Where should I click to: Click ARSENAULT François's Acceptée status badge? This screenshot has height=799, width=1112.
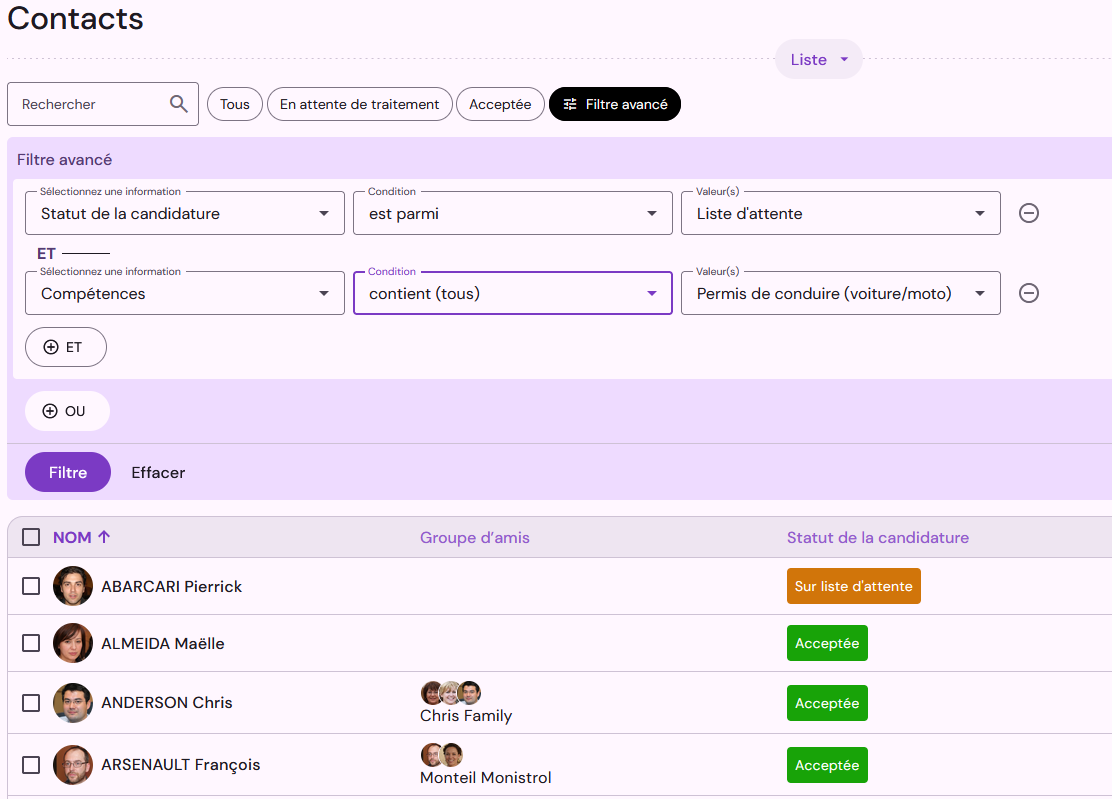point(827,765)
